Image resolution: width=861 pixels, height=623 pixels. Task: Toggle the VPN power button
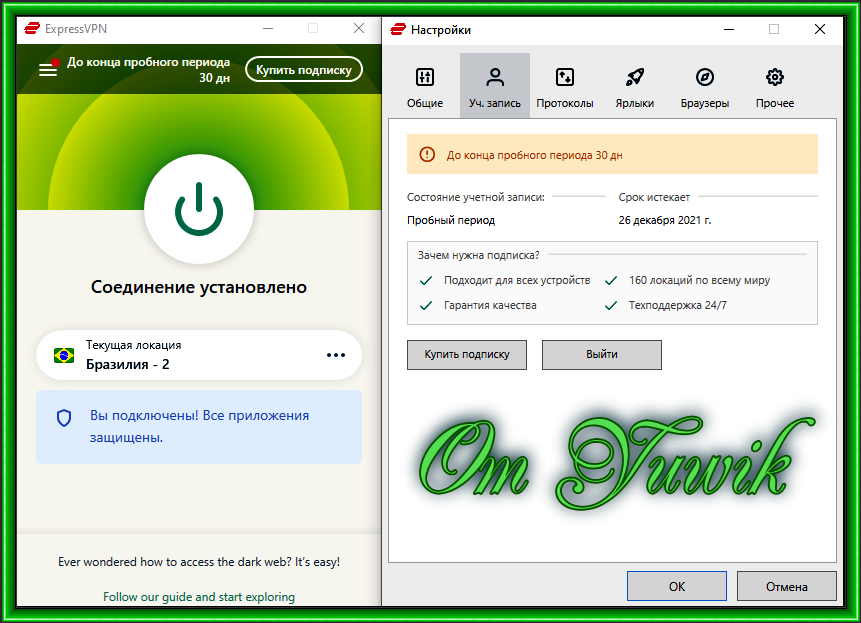coord(199,209)
